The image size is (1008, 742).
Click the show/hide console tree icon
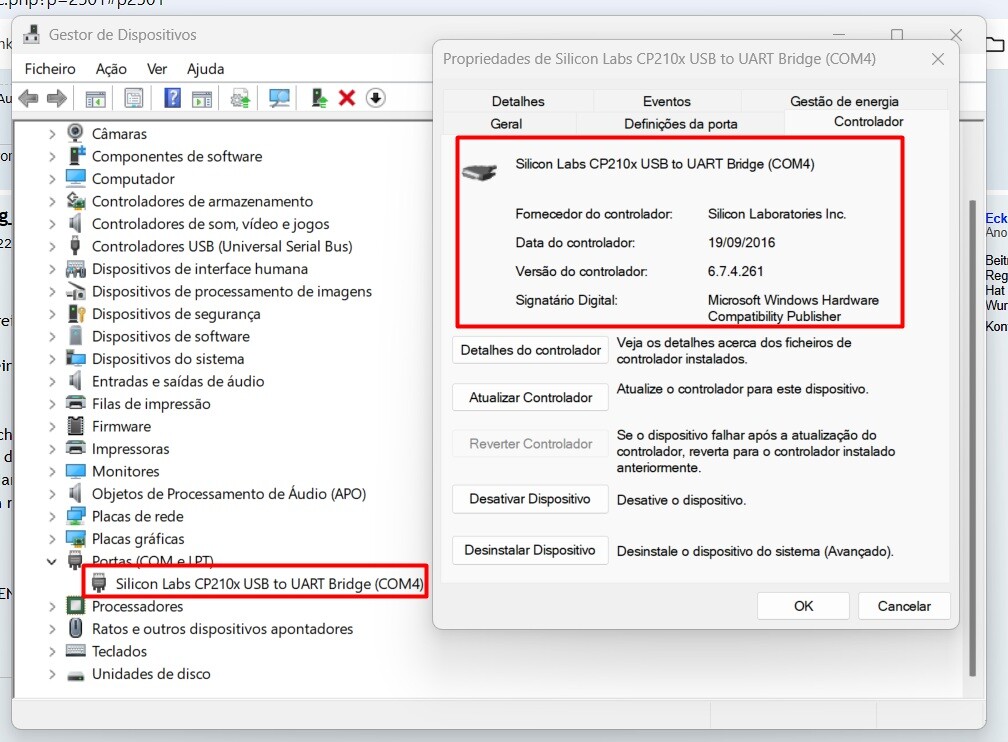pyautogui.click(x=95, y=98)
